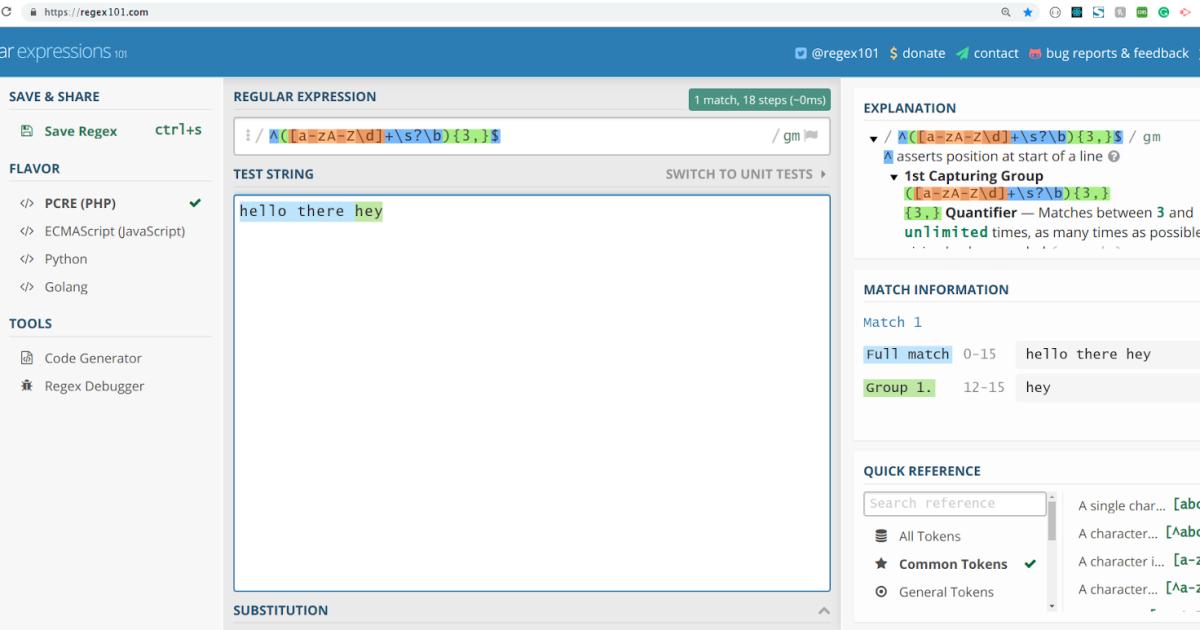This screenshot has height=630, width=1200.
Task: Open the donate link
Action: tap(923, 53)
